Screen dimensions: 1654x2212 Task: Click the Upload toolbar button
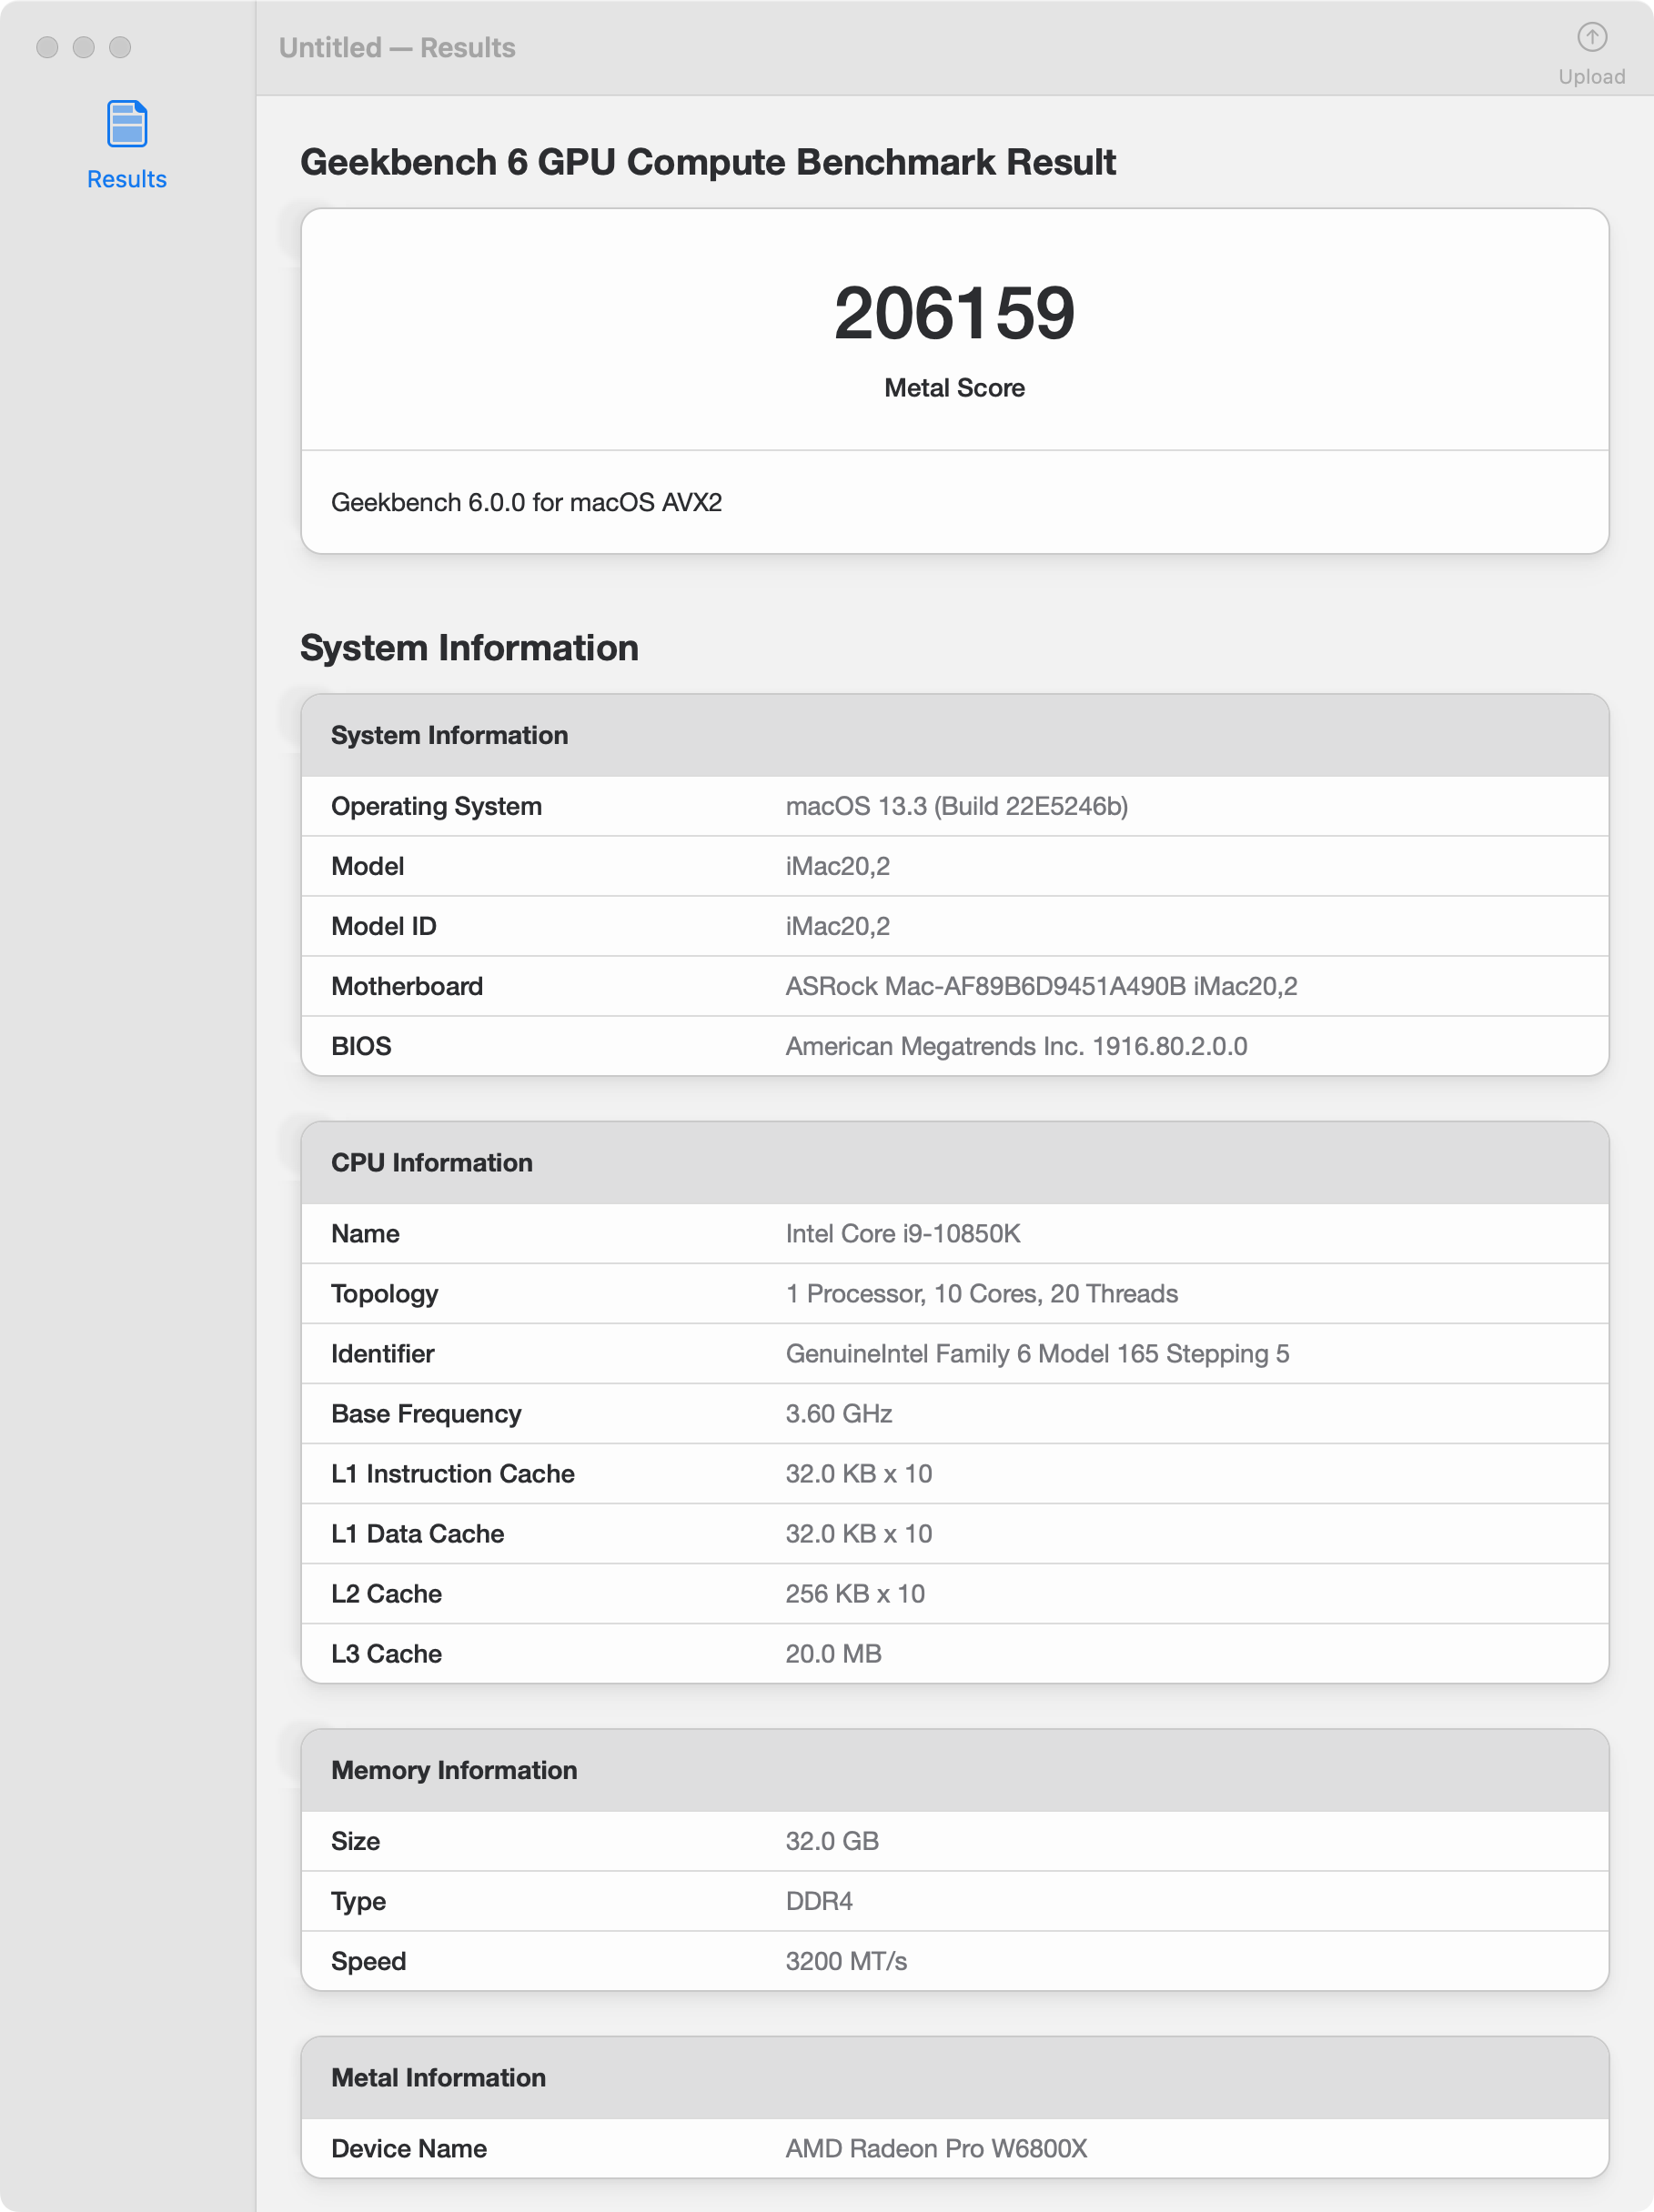(x=1591, y=54)
